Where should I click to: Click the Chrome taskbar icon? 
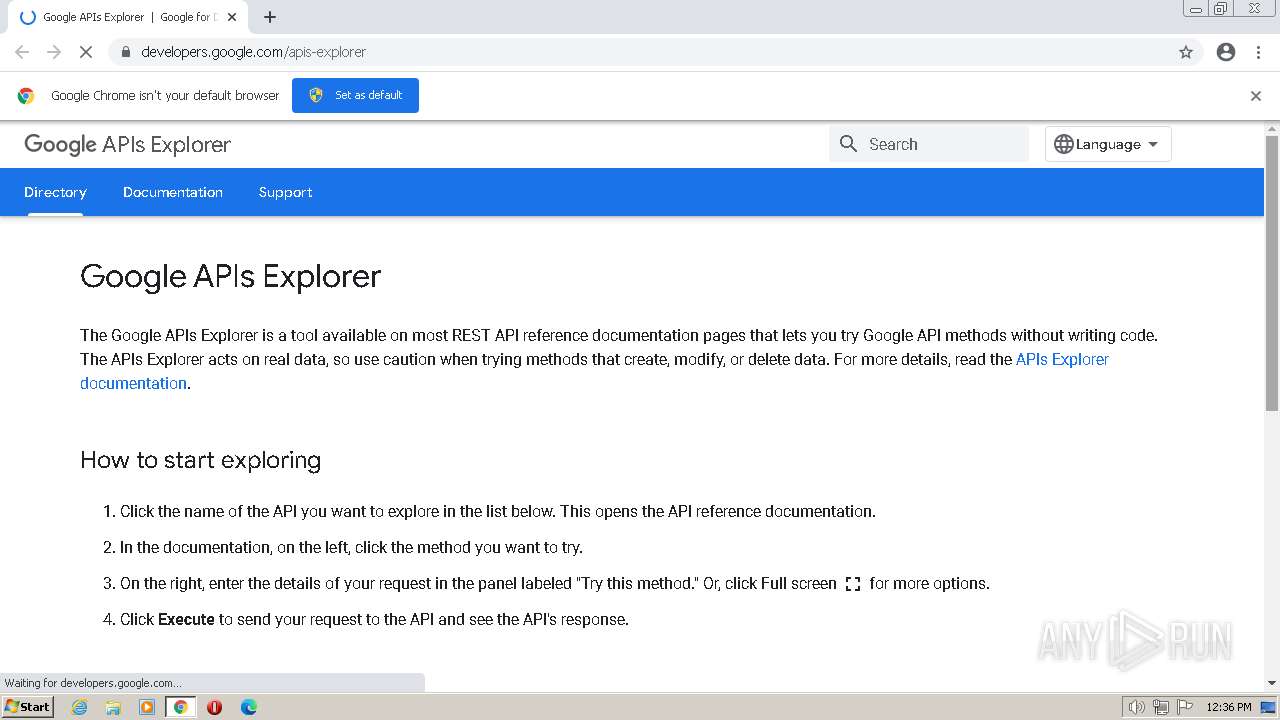[181, 707]
